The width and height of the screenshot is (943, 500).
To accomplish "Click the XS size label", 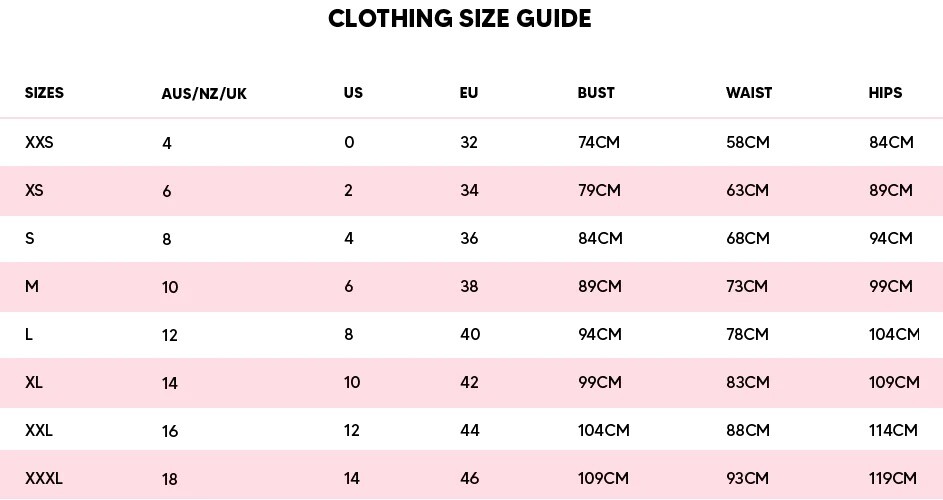I will click(34, 190).
